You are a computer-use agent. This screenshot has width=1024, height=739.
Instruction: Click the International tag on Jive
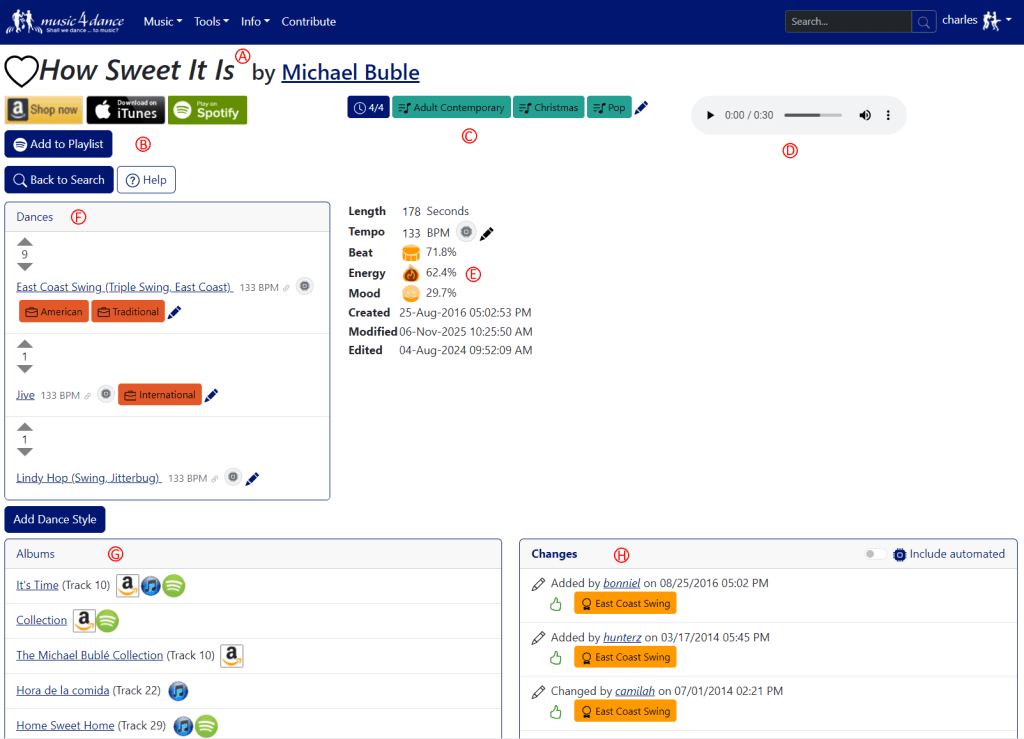tap(160, 395)
